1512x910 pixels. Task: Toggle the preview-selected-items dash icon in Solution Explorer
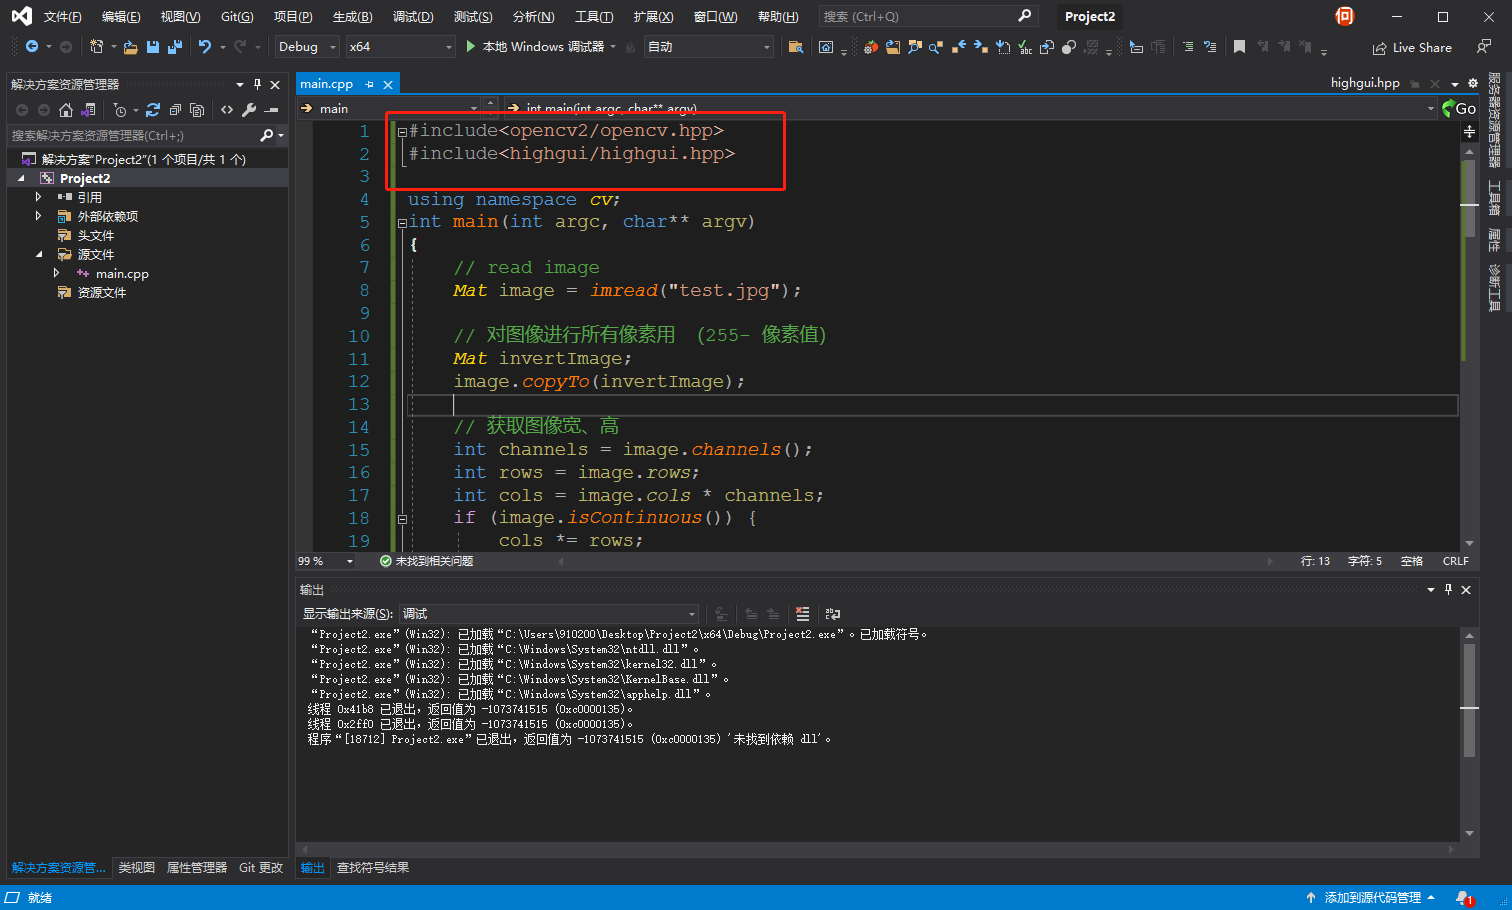271,110
